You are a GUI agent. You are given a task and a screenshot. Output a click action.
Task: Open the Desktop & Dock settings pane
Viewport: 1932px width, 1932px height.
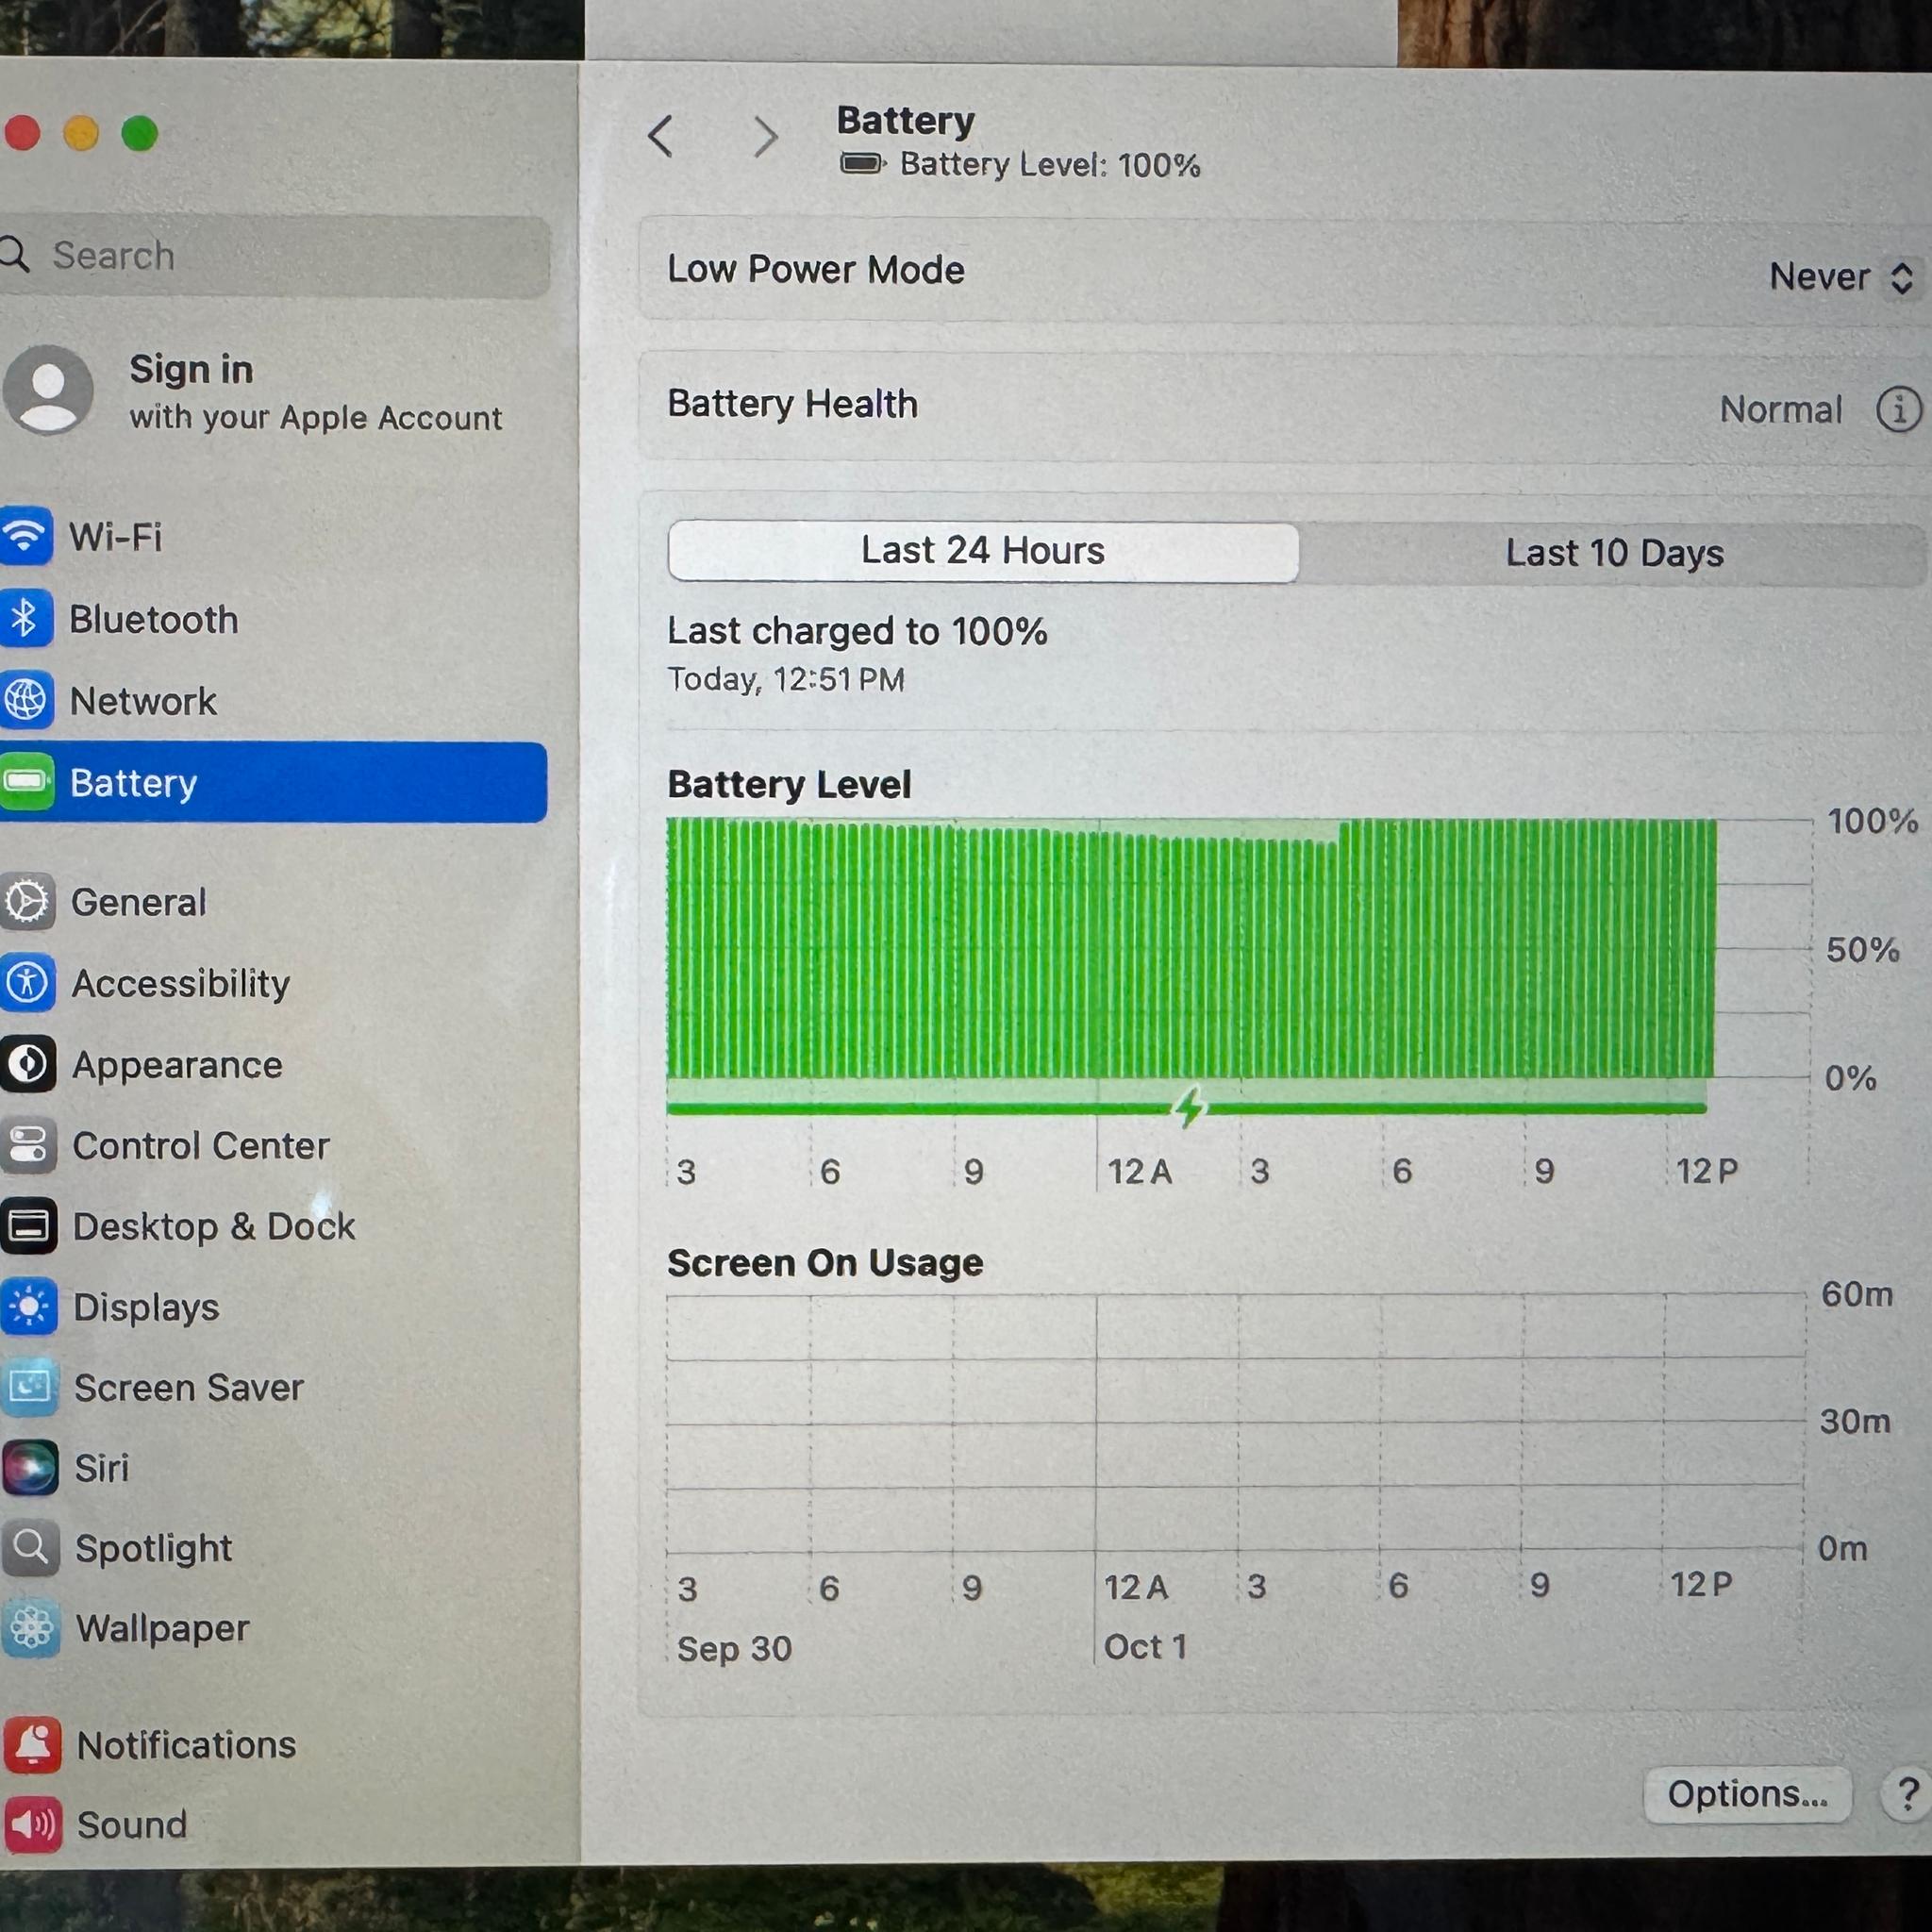pyautogui.click(x=272, y=1226)
